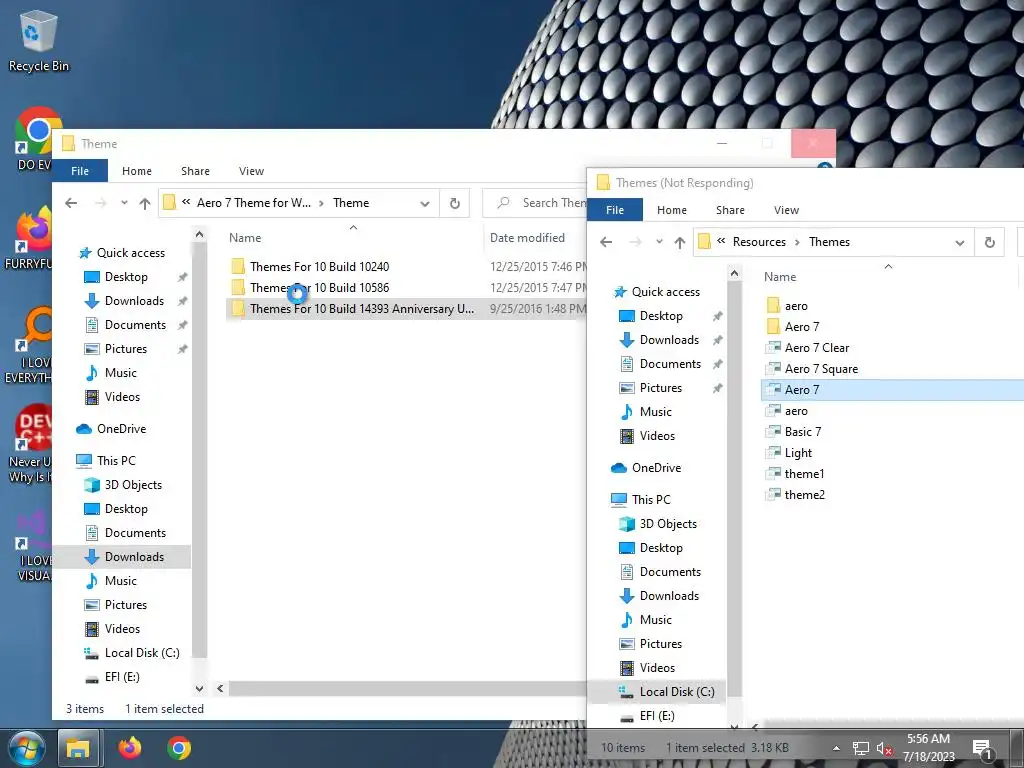The image size is (1024, 768).
Task: Open the network tray icon
Action: tap(861, 748)
